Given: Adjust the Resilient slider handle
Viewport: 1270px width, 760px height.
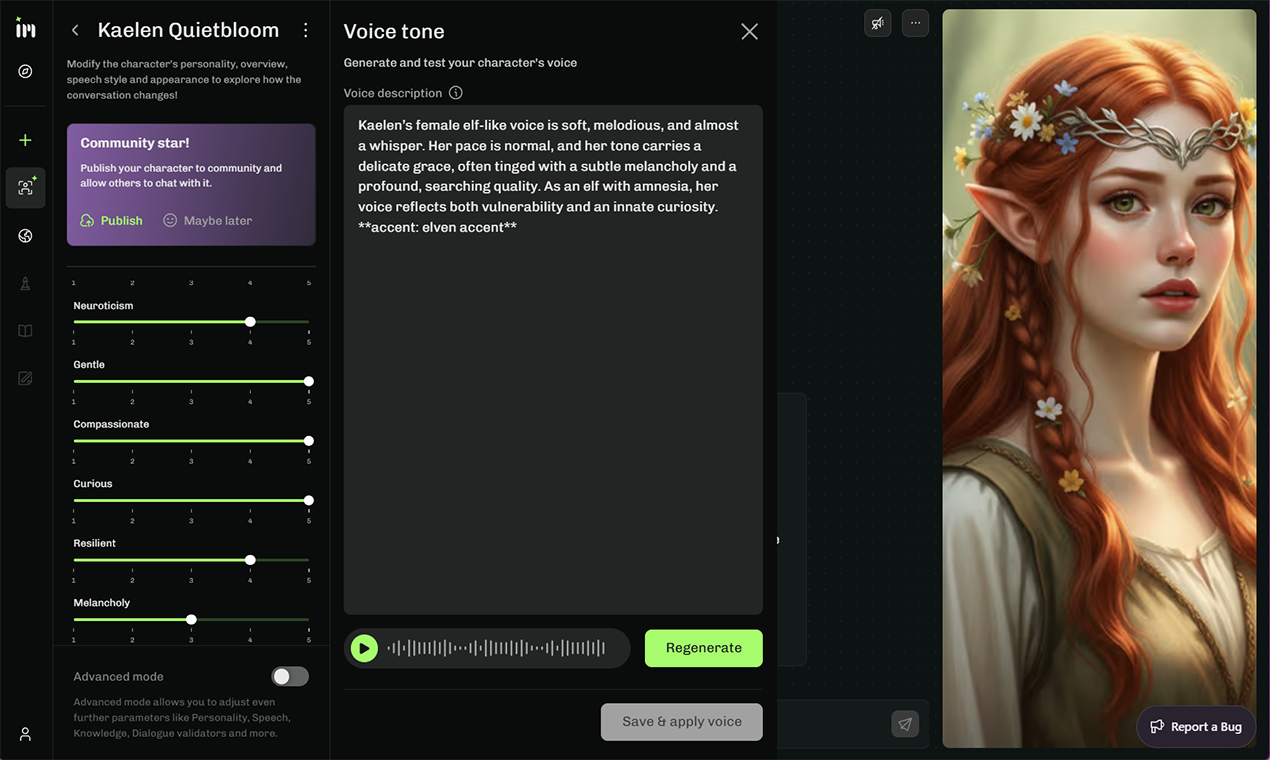Looking at the screenshot, I should coord(250,560).
